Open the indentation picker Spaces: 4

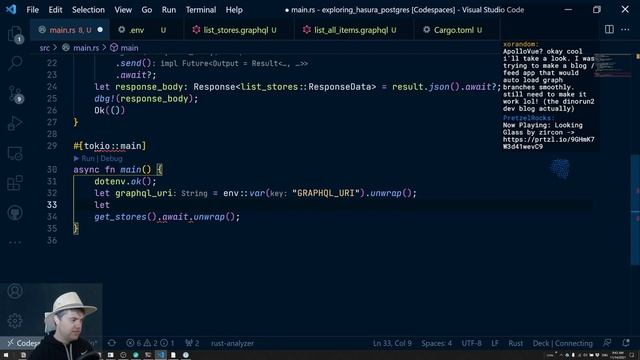tap(436, 343)
